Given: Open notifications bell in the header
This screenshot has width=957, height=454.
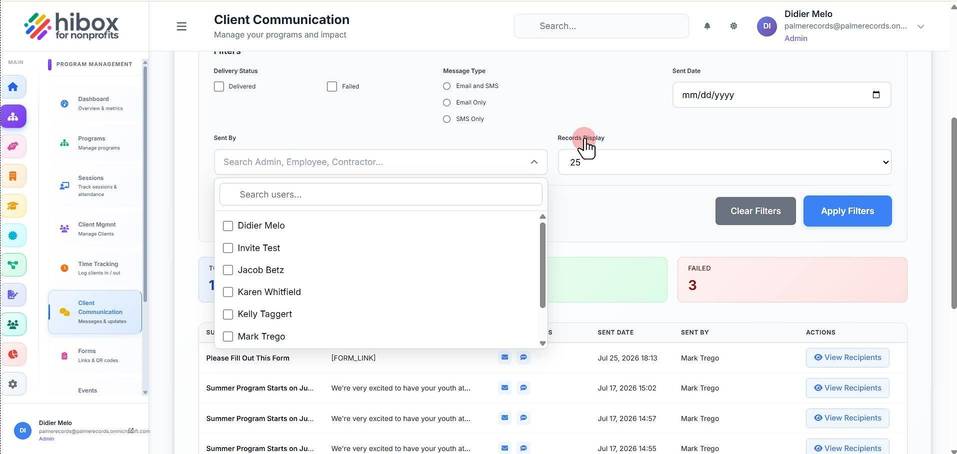Looking at the screenshot, I should [707, 26].
